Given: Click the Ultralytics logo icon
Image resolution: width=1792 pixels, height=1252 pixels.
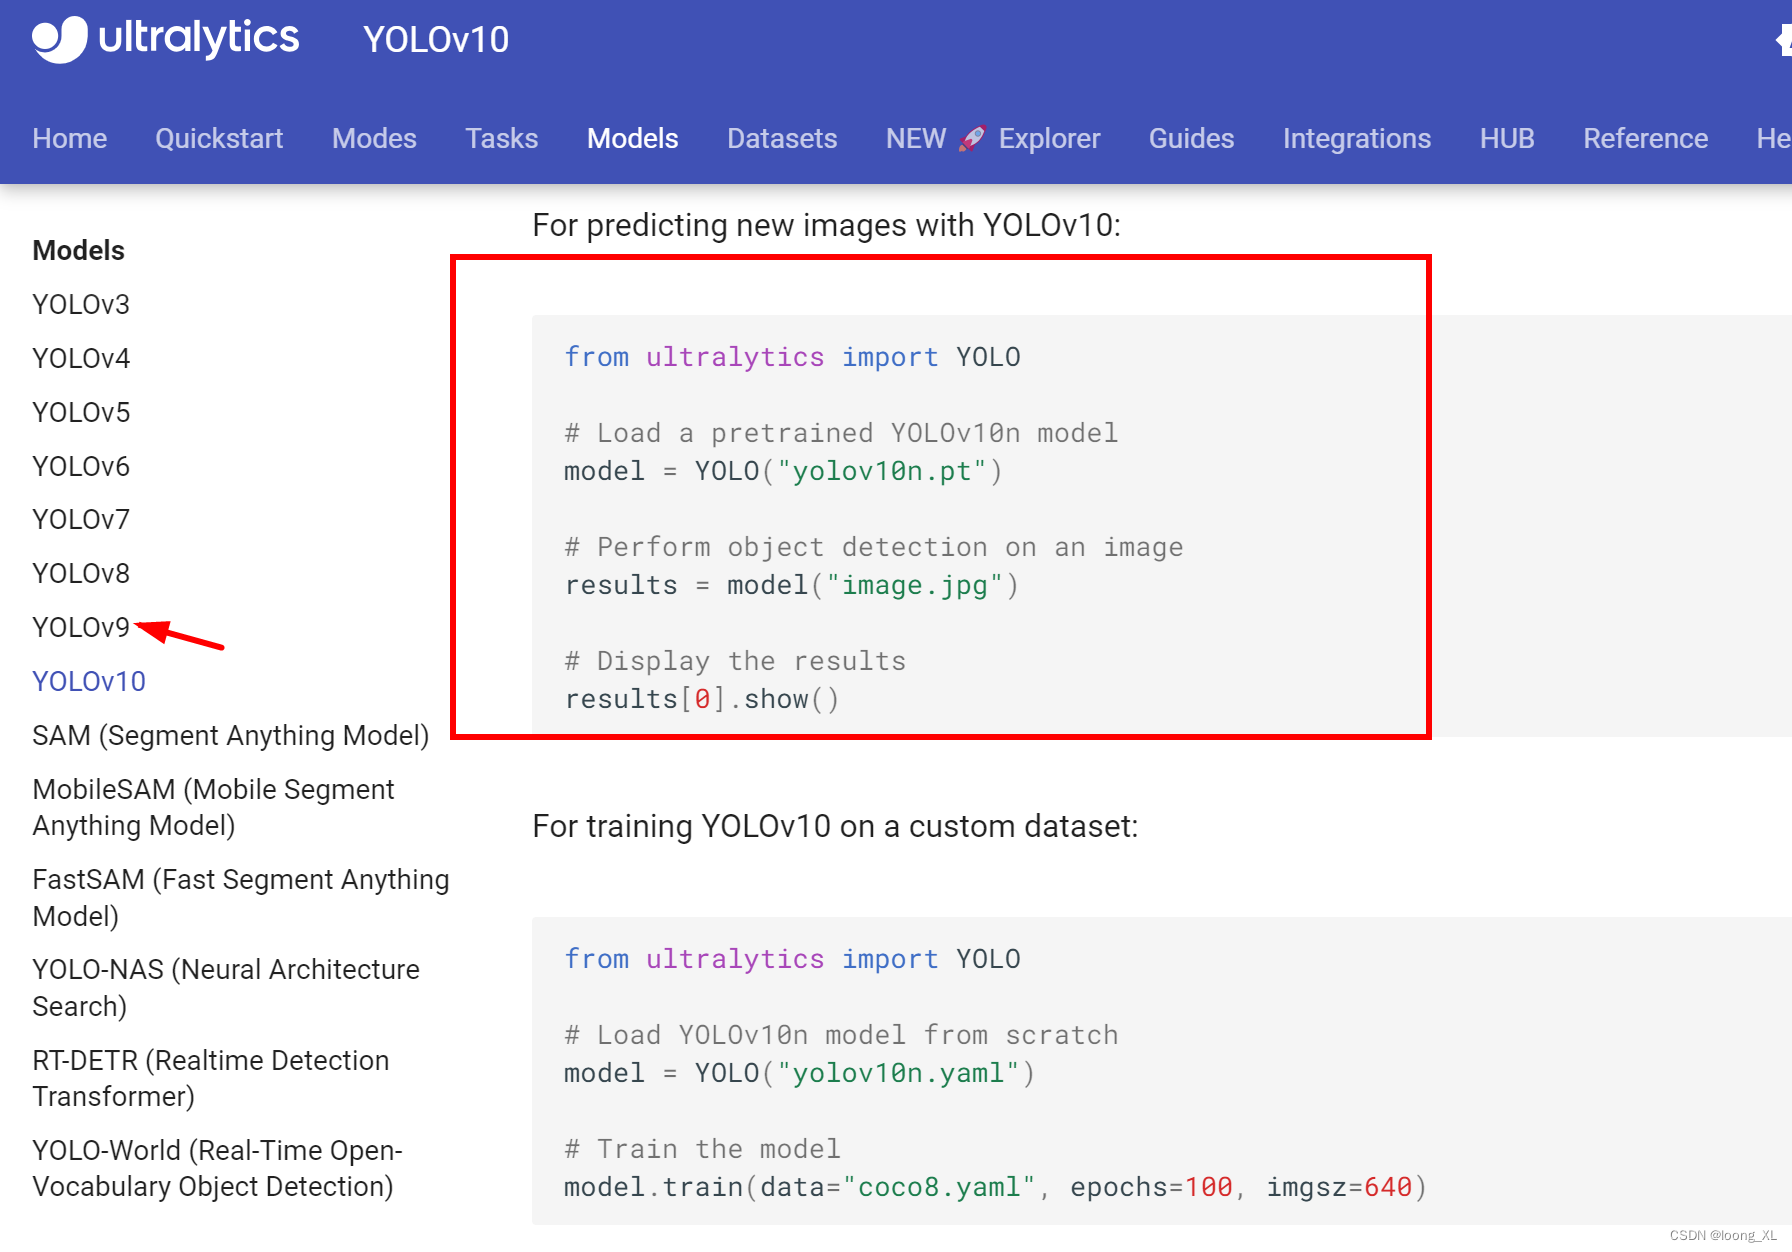Looking at the screenshot, I should point(60,39).
